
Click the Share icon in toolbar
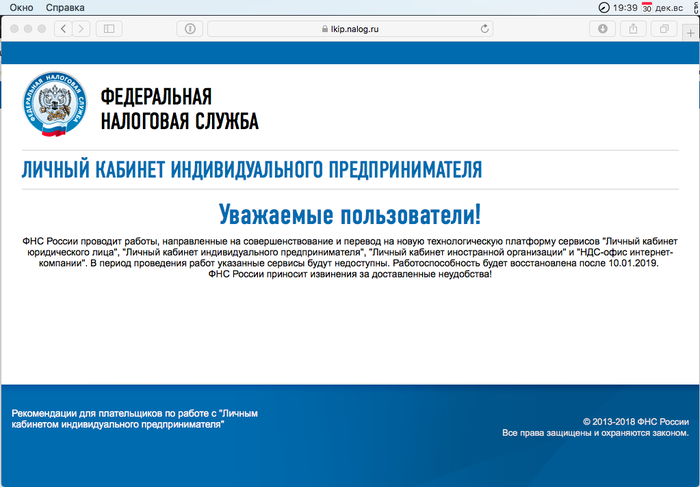point(634,29)
